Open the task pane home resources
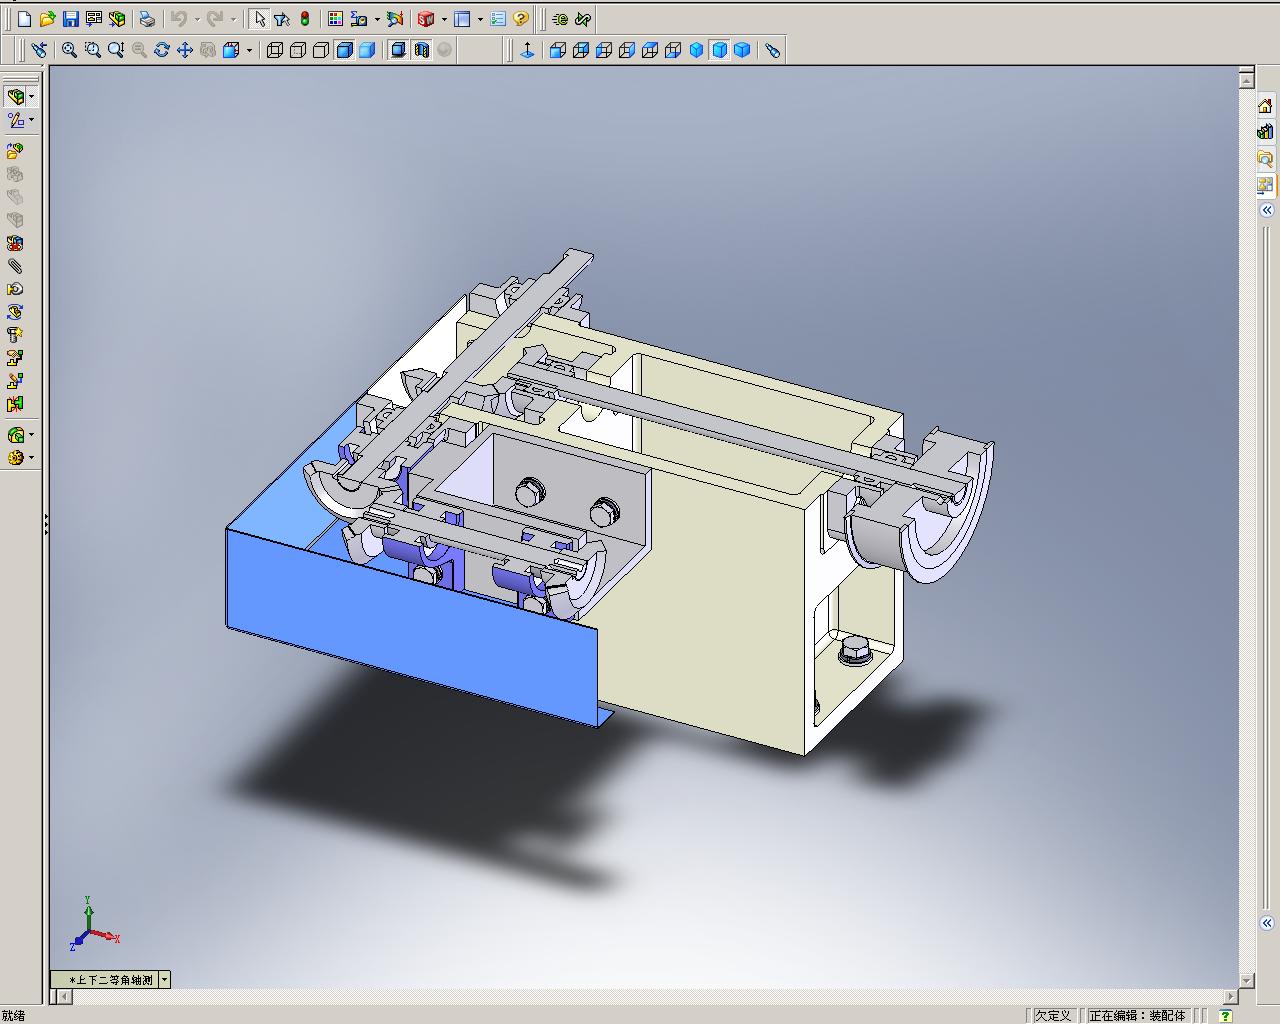The image size is (1280, 1024). click(x=1266, y=106)
